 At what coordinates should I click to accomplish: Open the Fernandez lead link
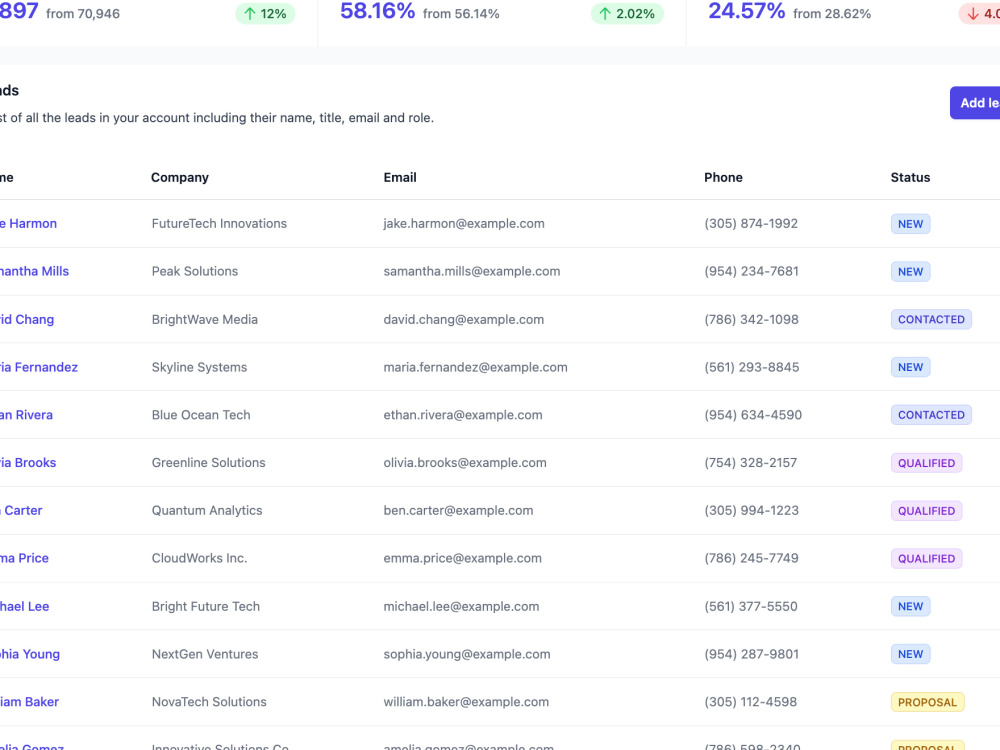[39, 367]
